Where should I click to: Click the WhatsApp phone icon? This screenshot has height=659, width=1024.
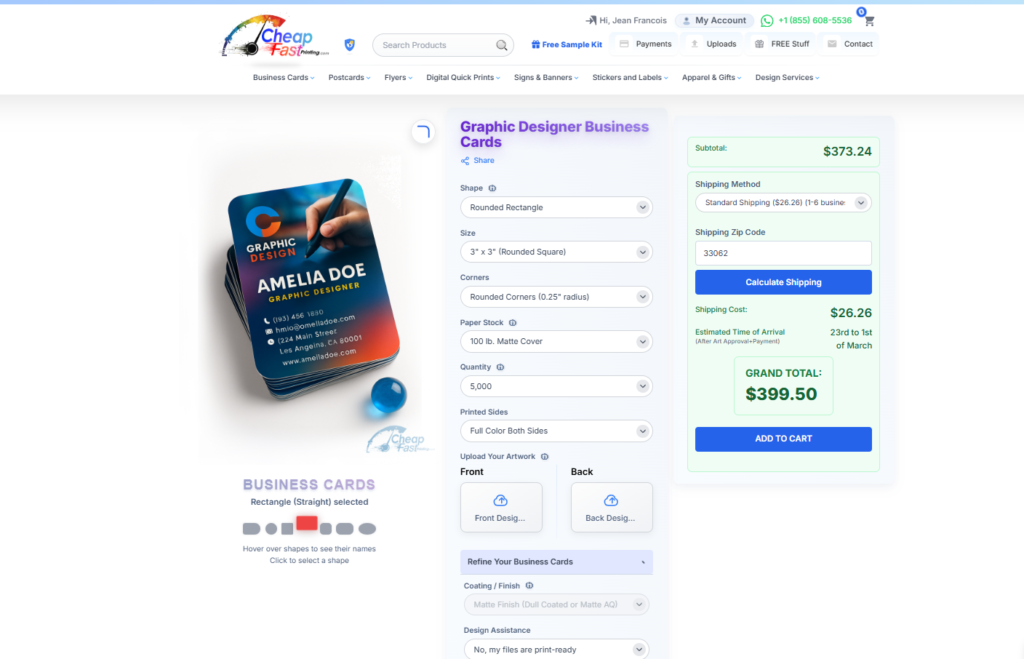coord(767,21)
